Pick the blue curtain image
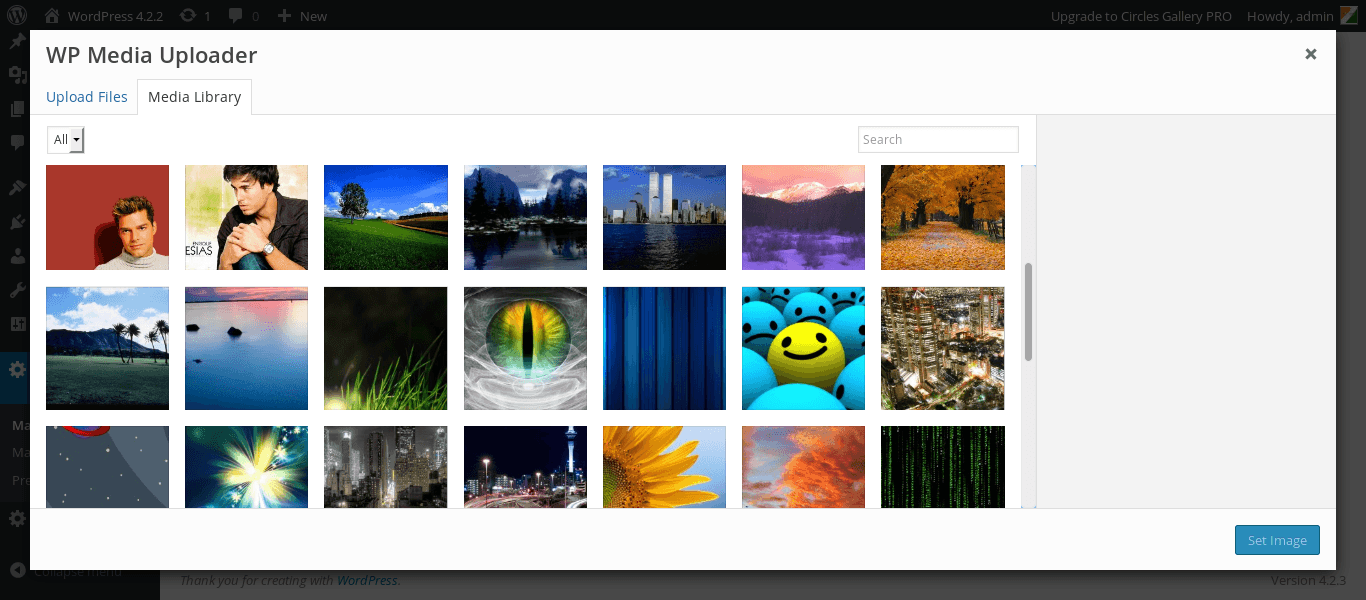Viewport: 1366px width, 600px height. (664, 348)
